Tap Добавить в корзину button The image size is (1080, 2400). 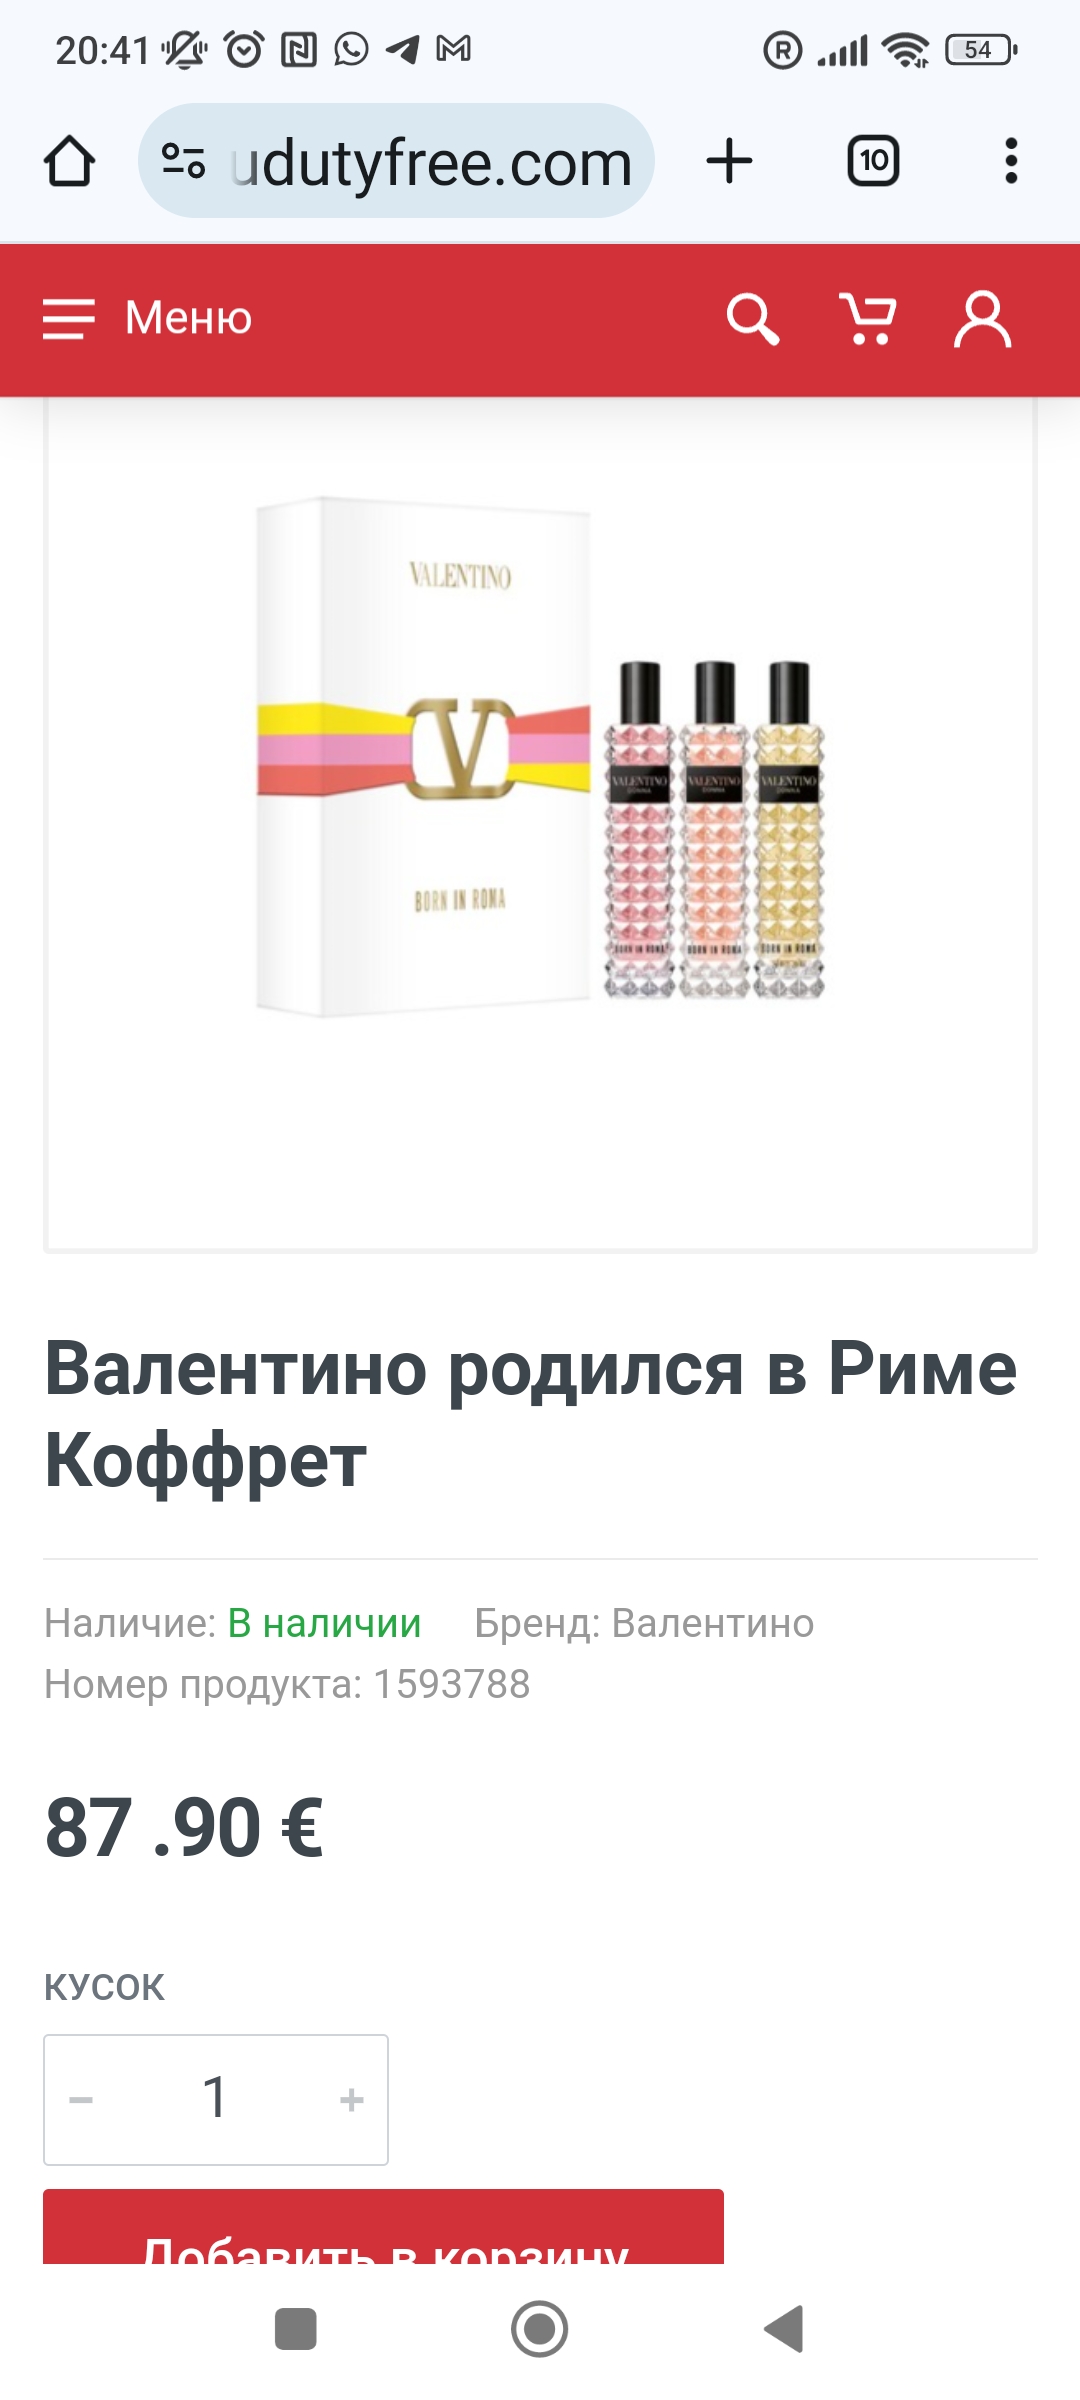coord(383,2228)
